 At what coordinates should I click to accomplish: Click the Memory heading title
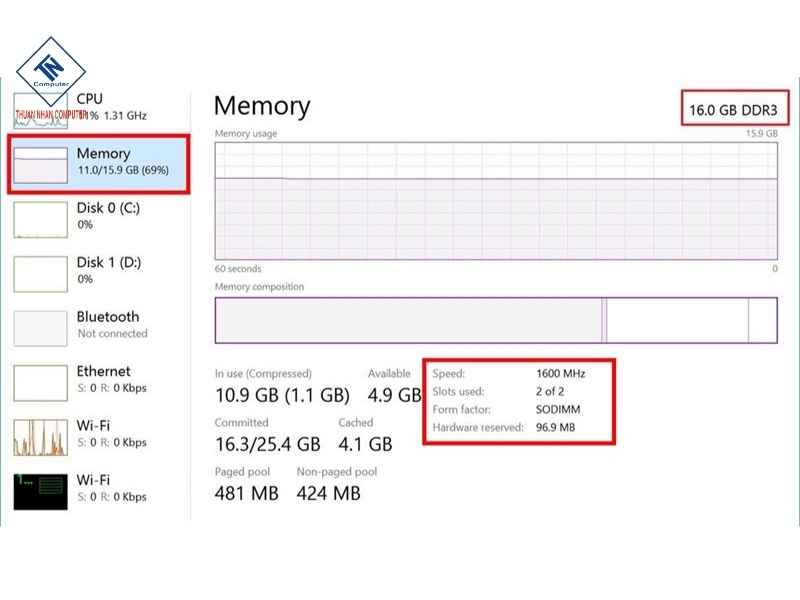(262, 106)
